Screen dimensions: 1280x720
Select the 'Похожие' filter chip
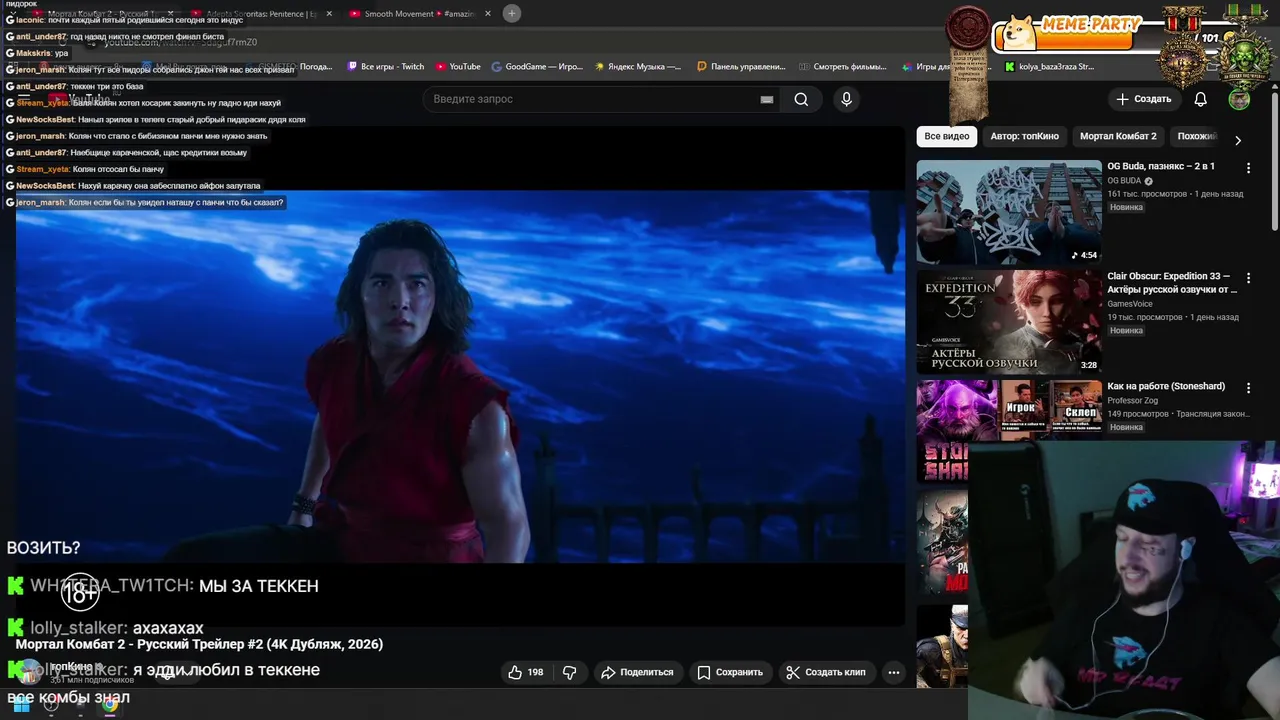pos(1197,136)
